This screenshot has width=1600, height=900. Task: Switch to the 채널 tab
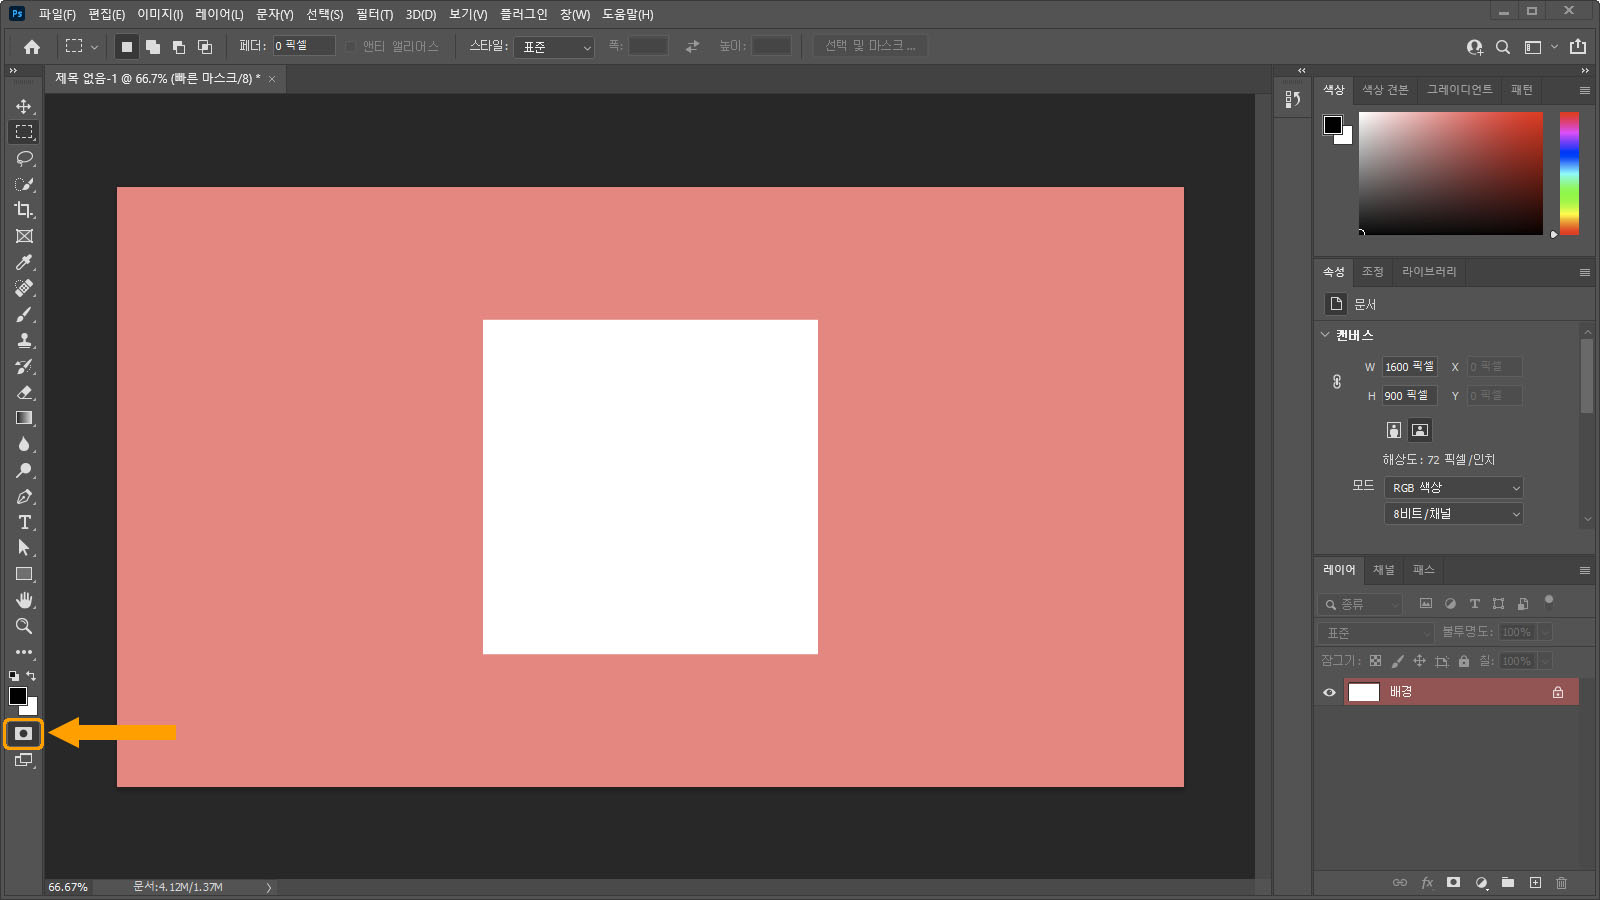tap(1383, 570)
